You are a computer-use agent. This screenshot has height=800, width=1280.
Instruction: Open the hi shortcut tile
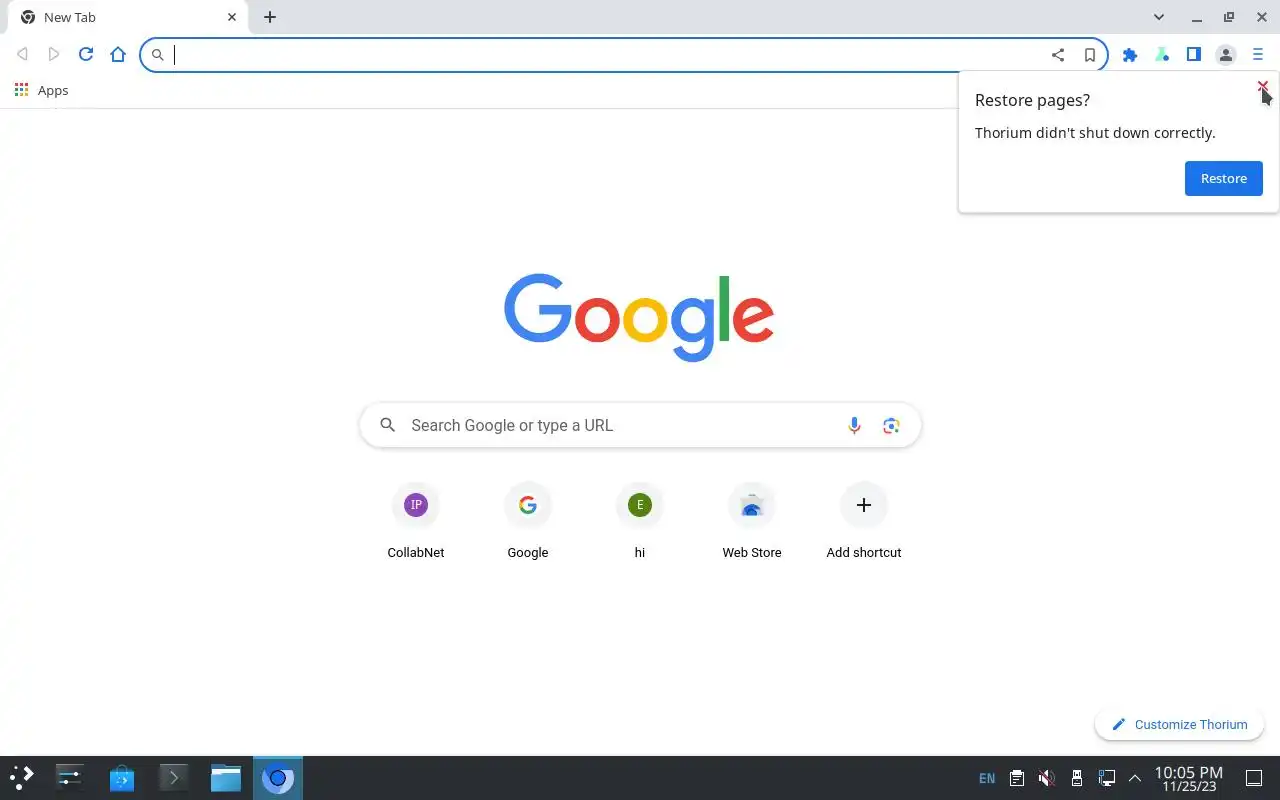pos(640,522)
